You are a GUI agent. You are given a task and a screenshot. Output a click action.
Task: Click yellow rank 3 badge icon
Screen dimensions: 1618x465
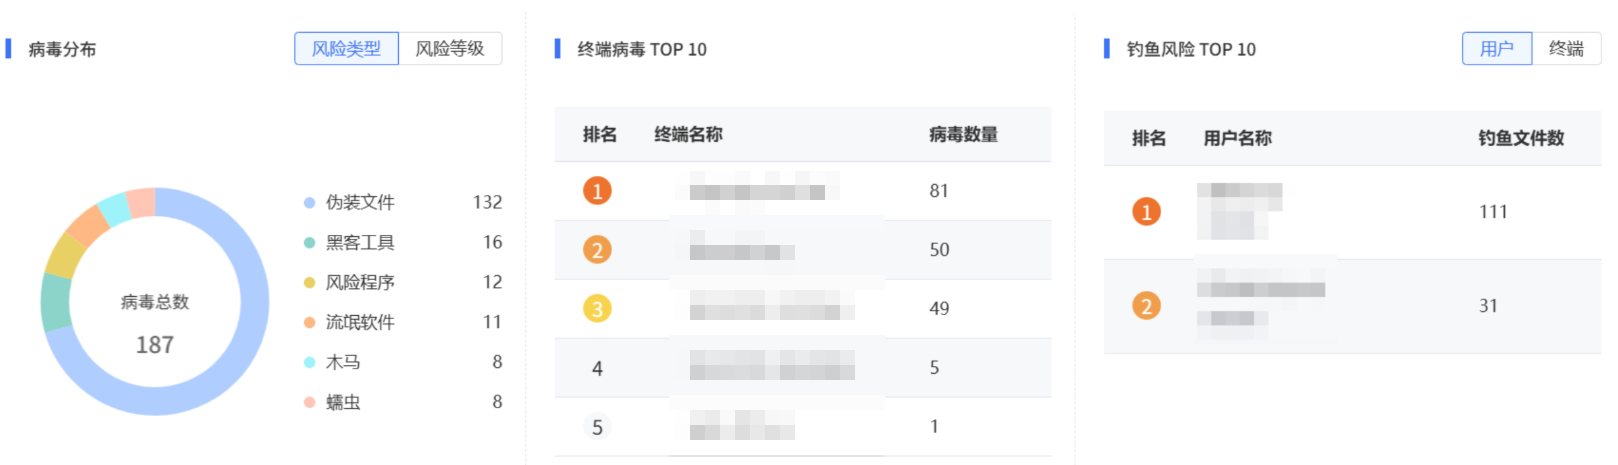(x=597, y=308)
